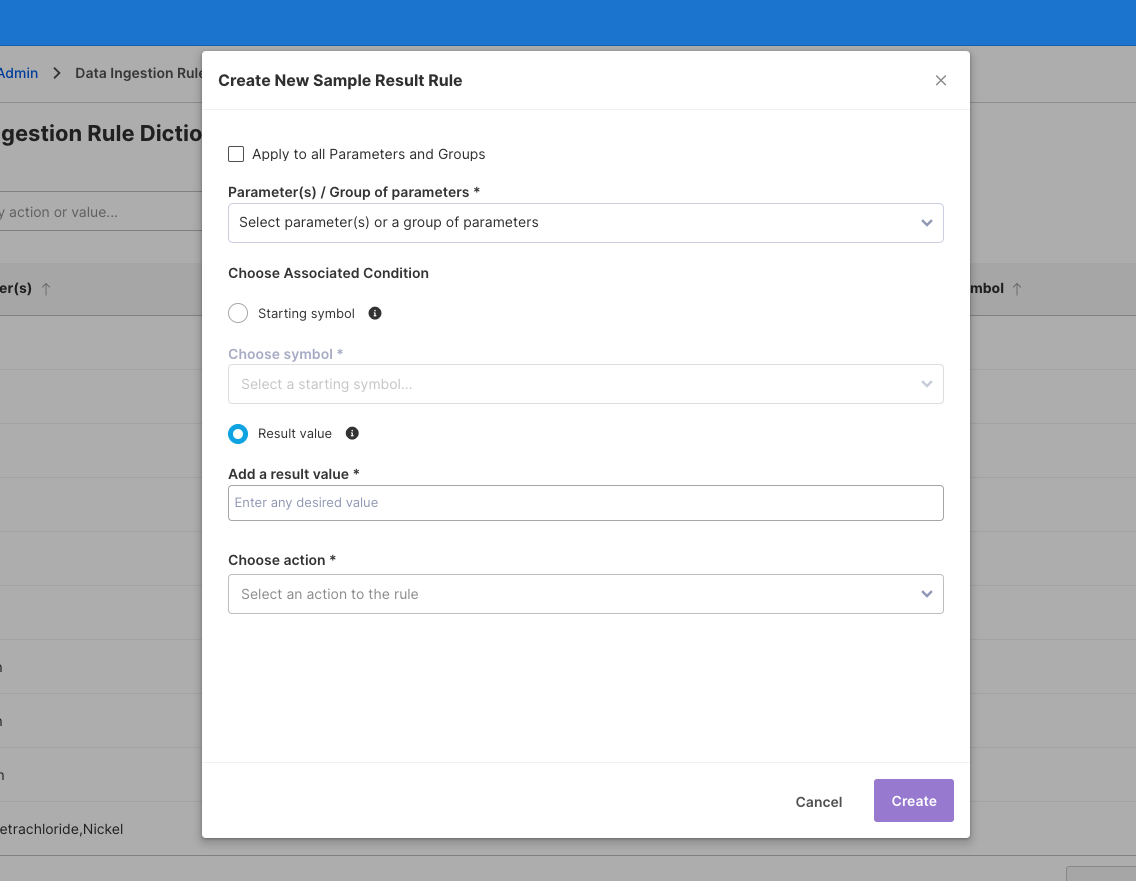This screenshot has width=1136, height=881.
Task: Click the chevron arrow in the Parameter(s) dropdown
Action: coord(926,223)
